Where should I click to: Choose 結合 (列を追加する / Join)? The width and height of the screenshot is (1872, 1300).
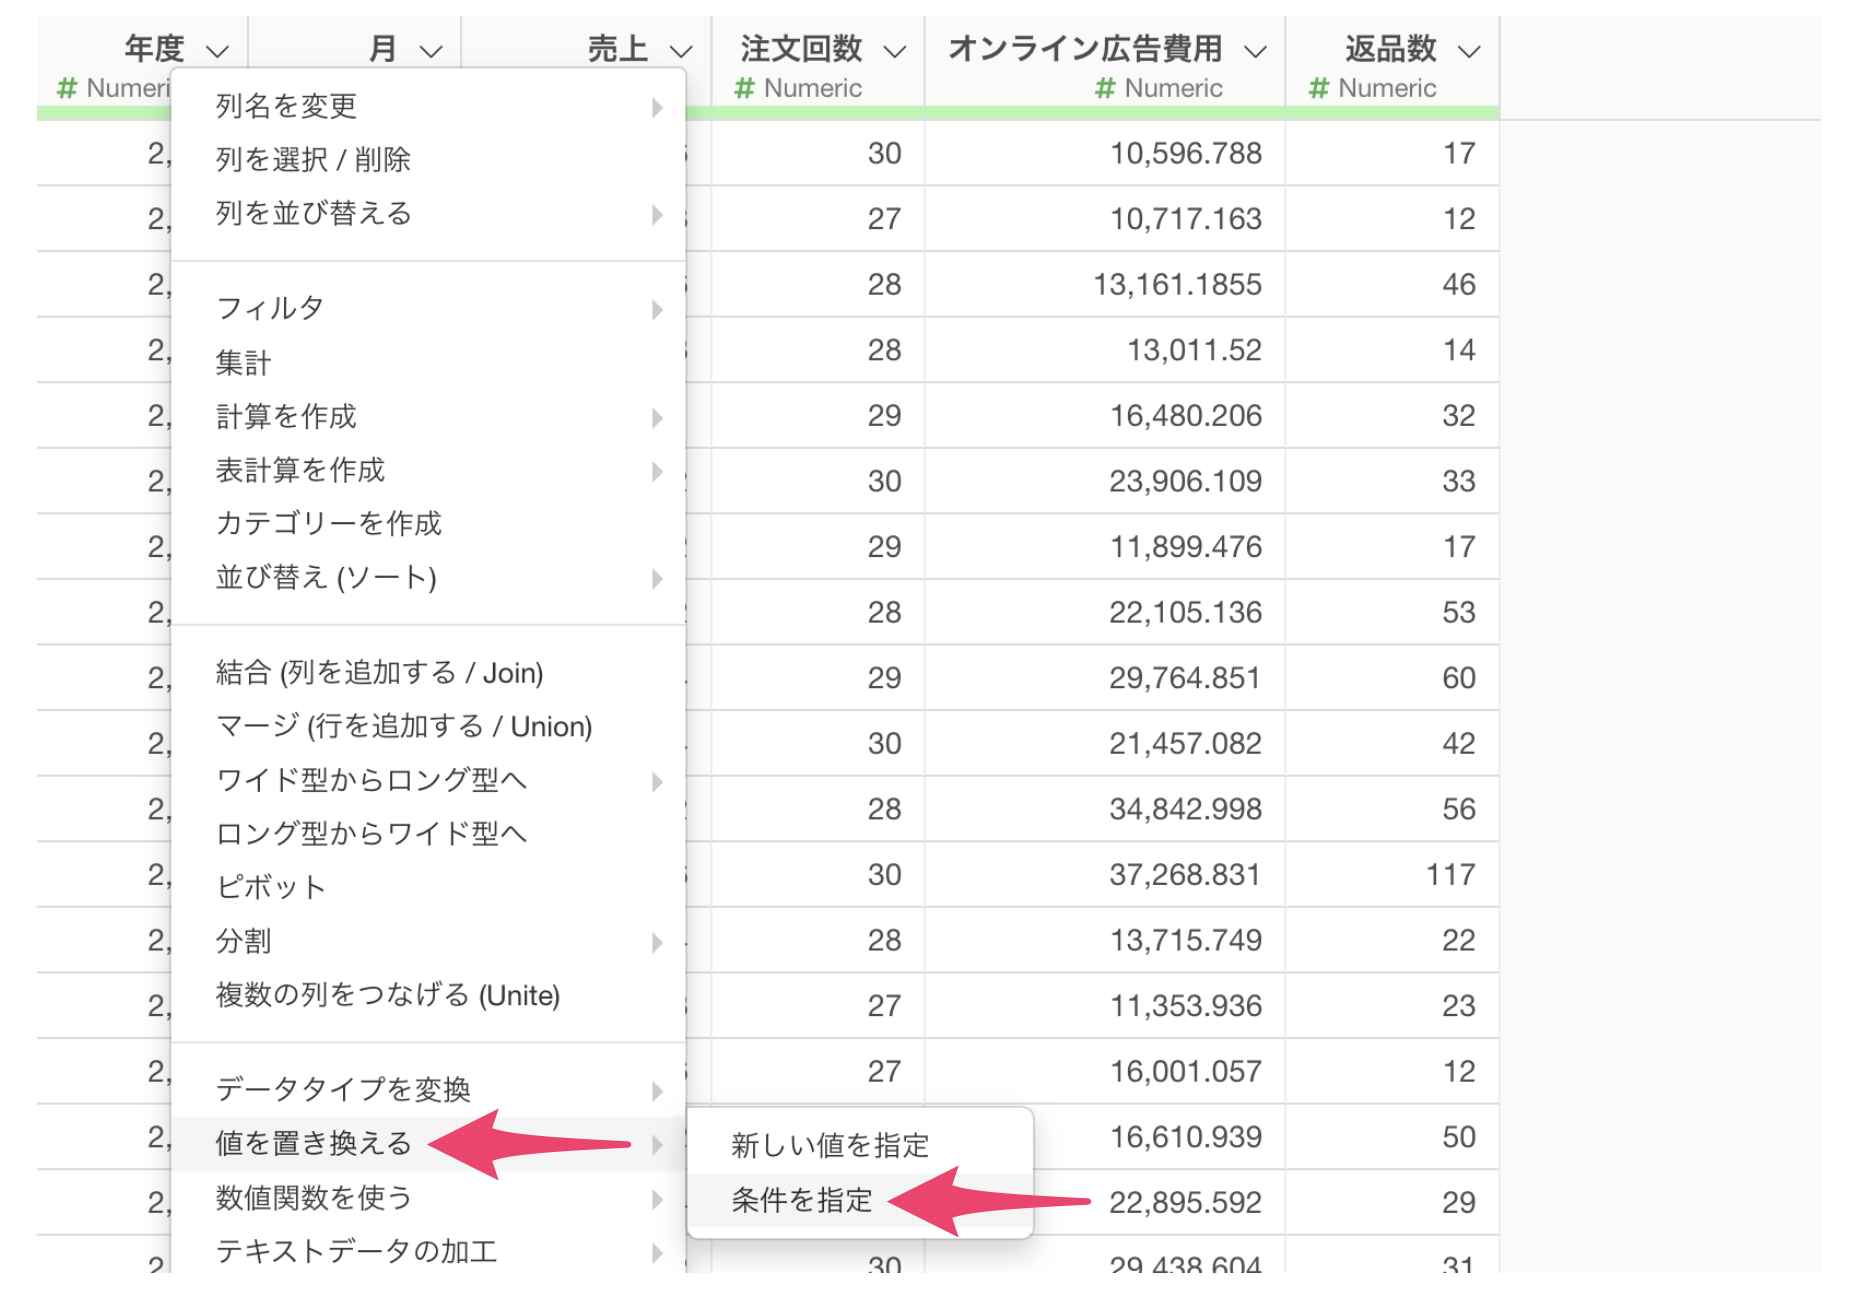click(x=379, y=673)
